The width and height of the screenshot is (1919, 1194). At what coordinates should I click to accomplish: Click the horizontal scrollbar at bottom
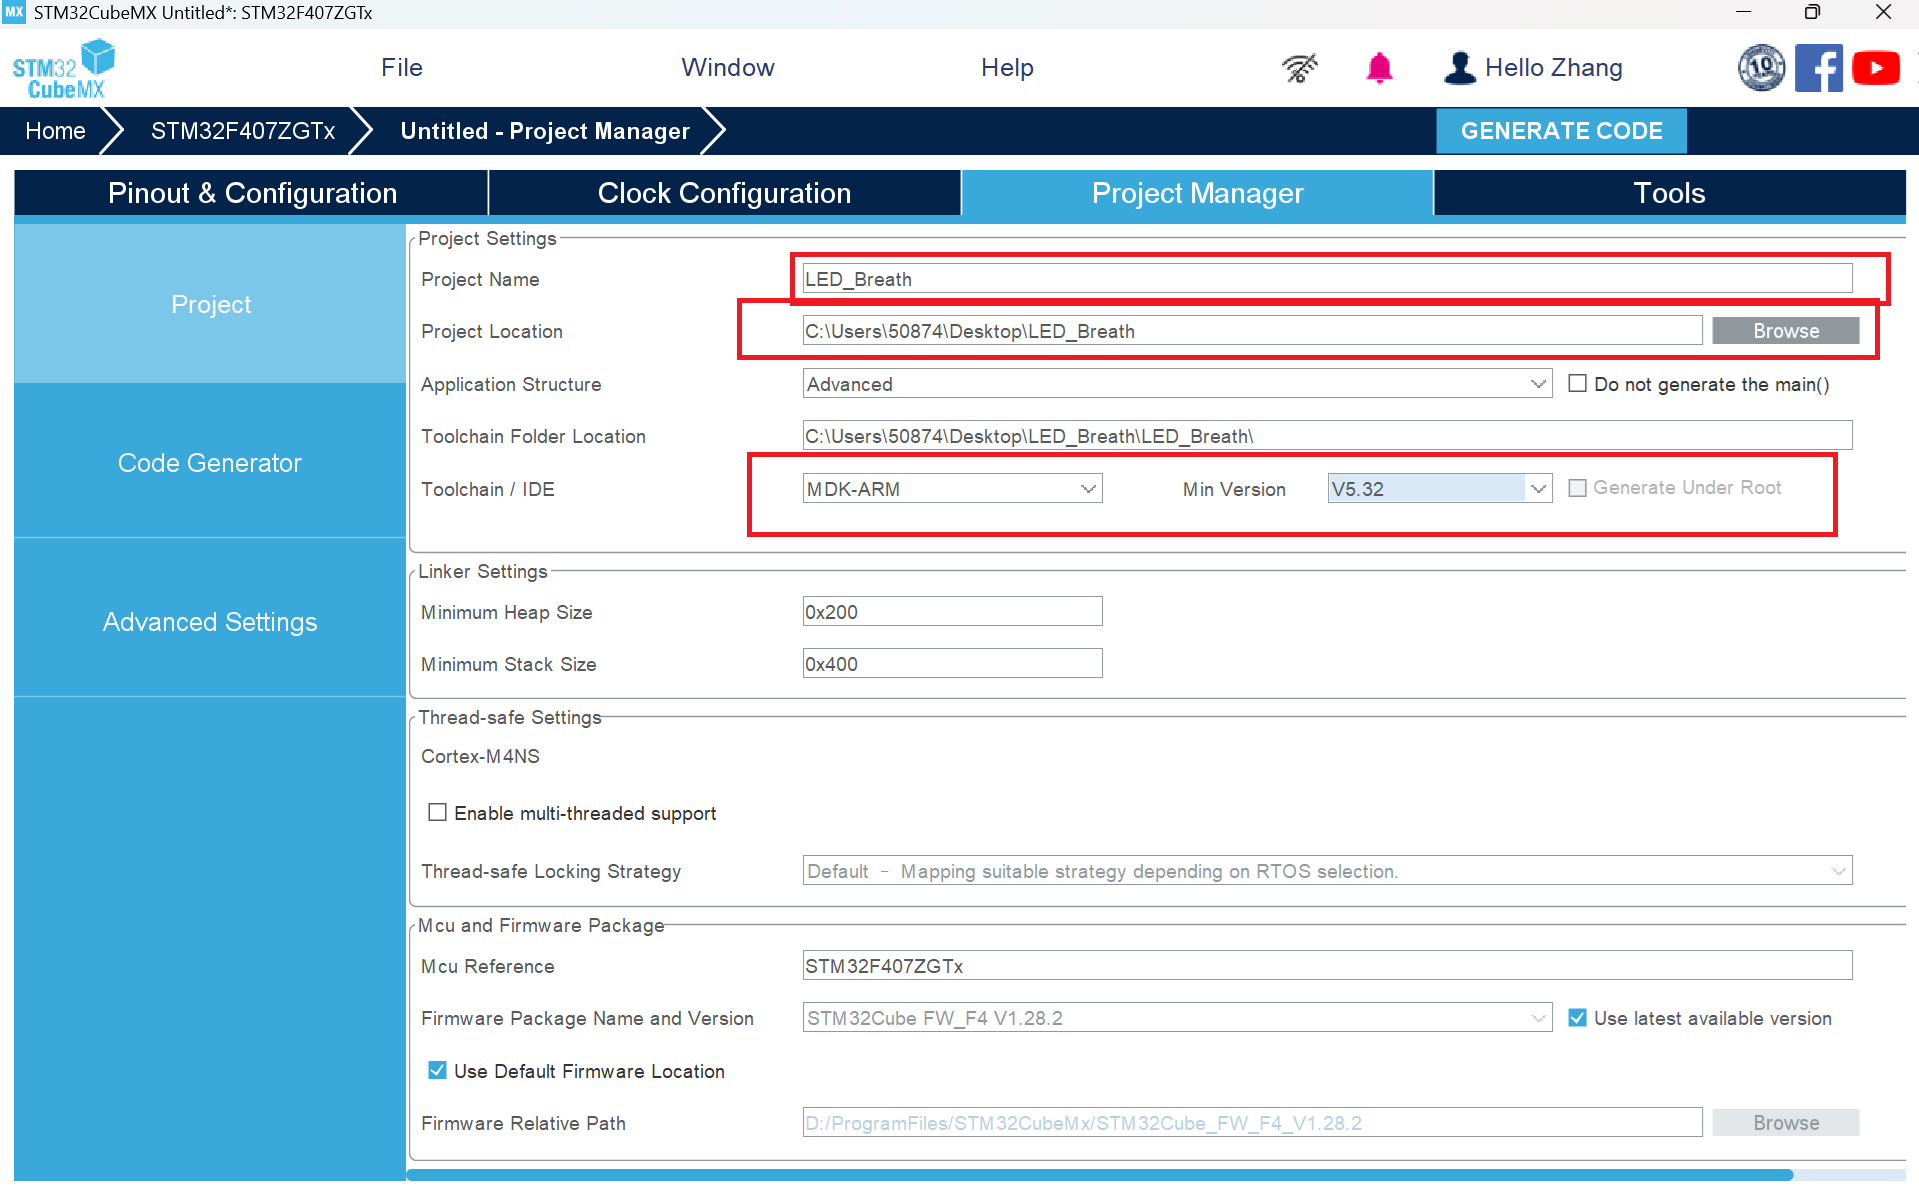click(1099, 1175)
